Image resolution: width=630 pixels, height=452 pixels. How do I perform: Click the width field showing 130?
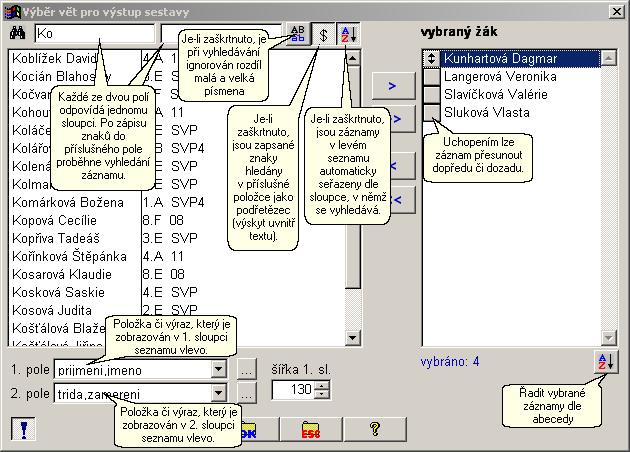pyautogui.click(x=293, y=390)
